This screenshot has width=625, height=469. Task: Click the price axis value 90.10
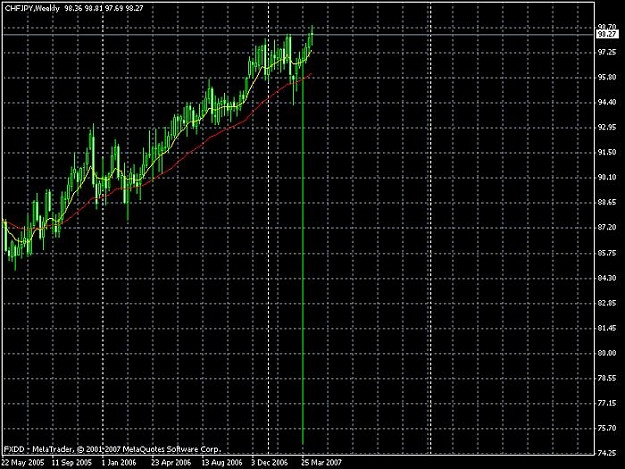607,177
